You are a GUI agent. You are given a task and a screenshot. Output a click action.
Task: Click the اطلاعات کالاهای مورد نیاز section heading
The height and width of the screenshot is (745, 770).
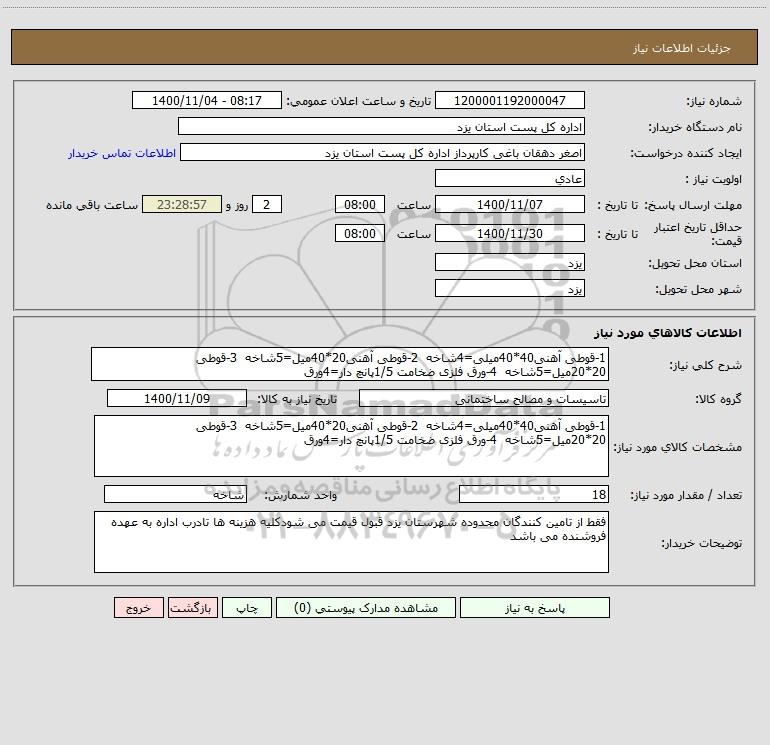click(x=668, y=333)
